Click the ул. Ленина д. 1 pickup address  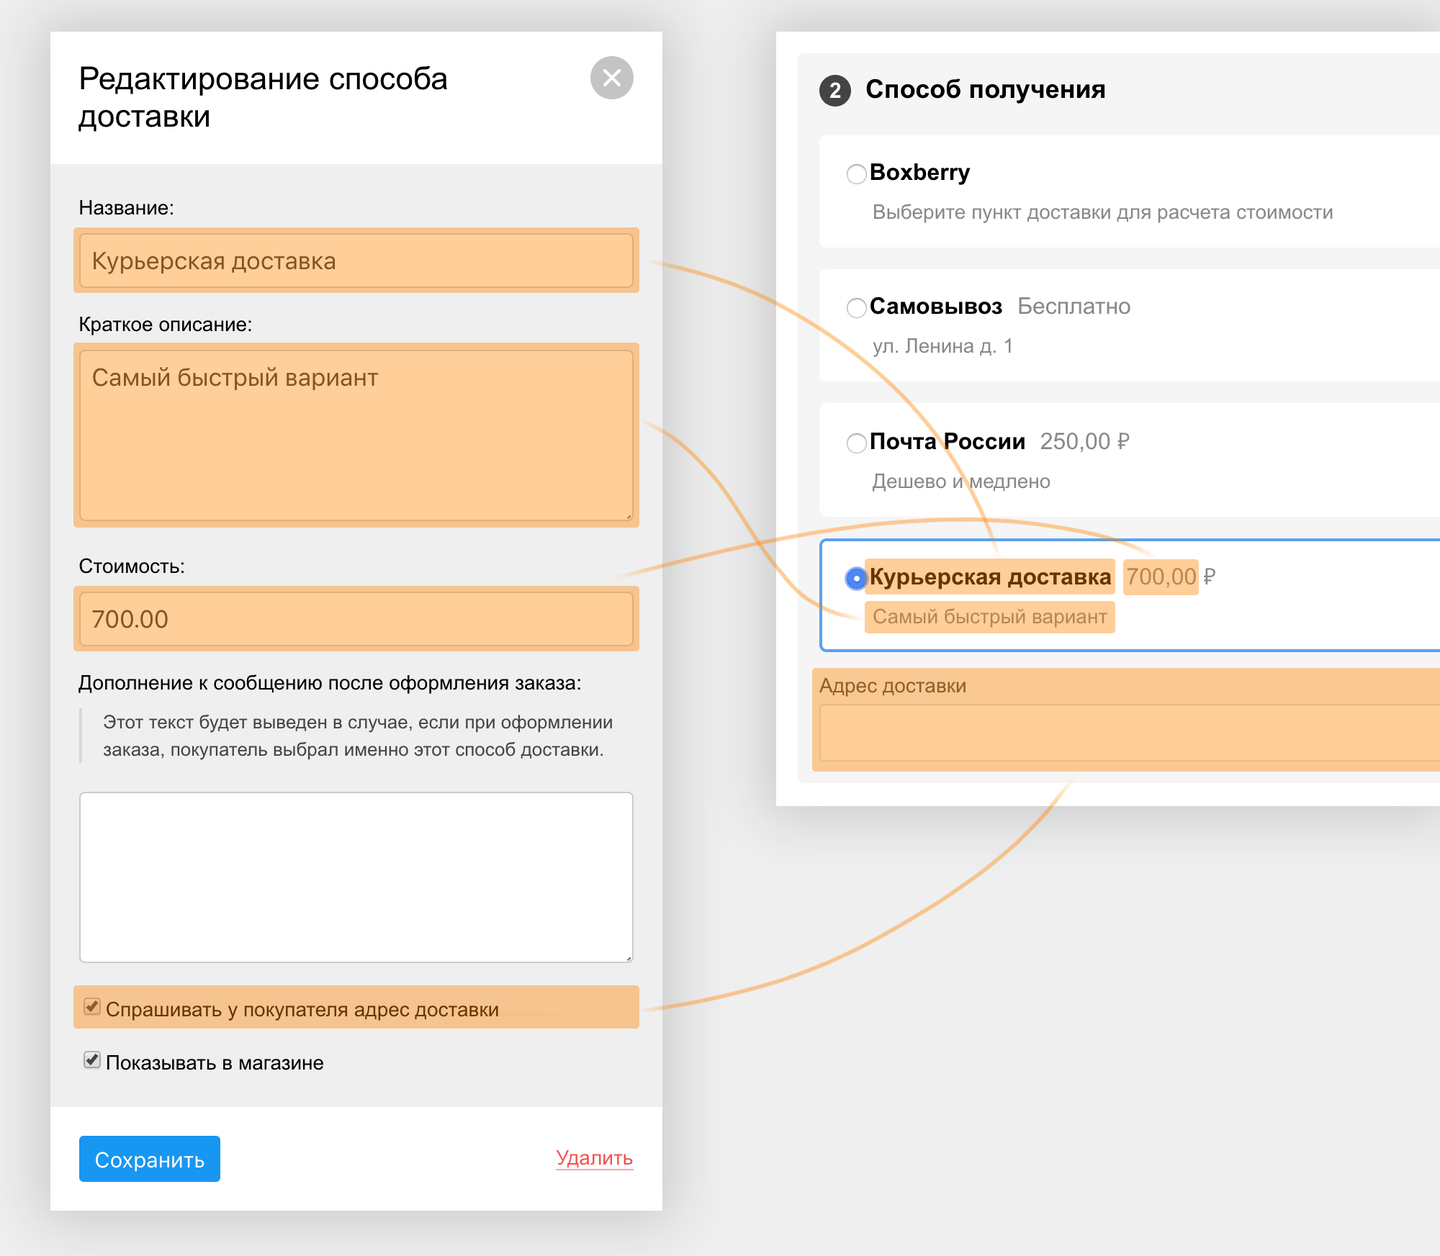click(x=942, y=346)
